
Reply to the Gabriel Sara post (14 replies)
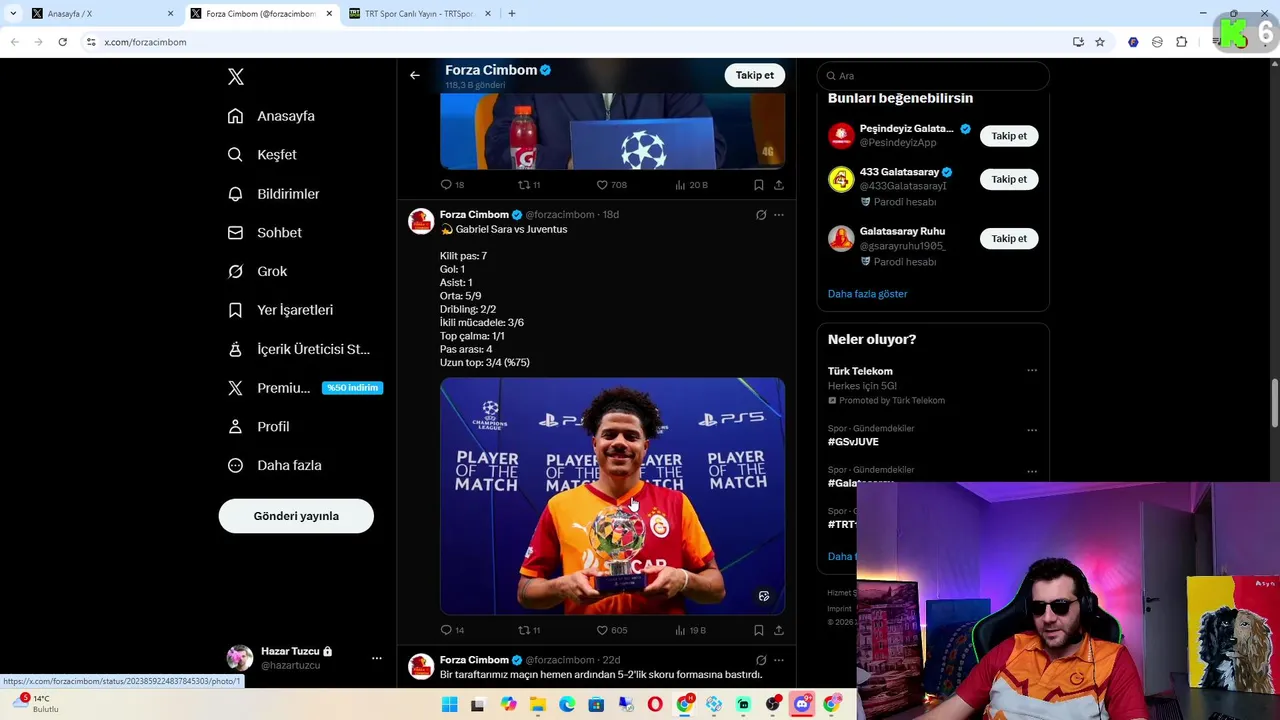pos(452,630)
